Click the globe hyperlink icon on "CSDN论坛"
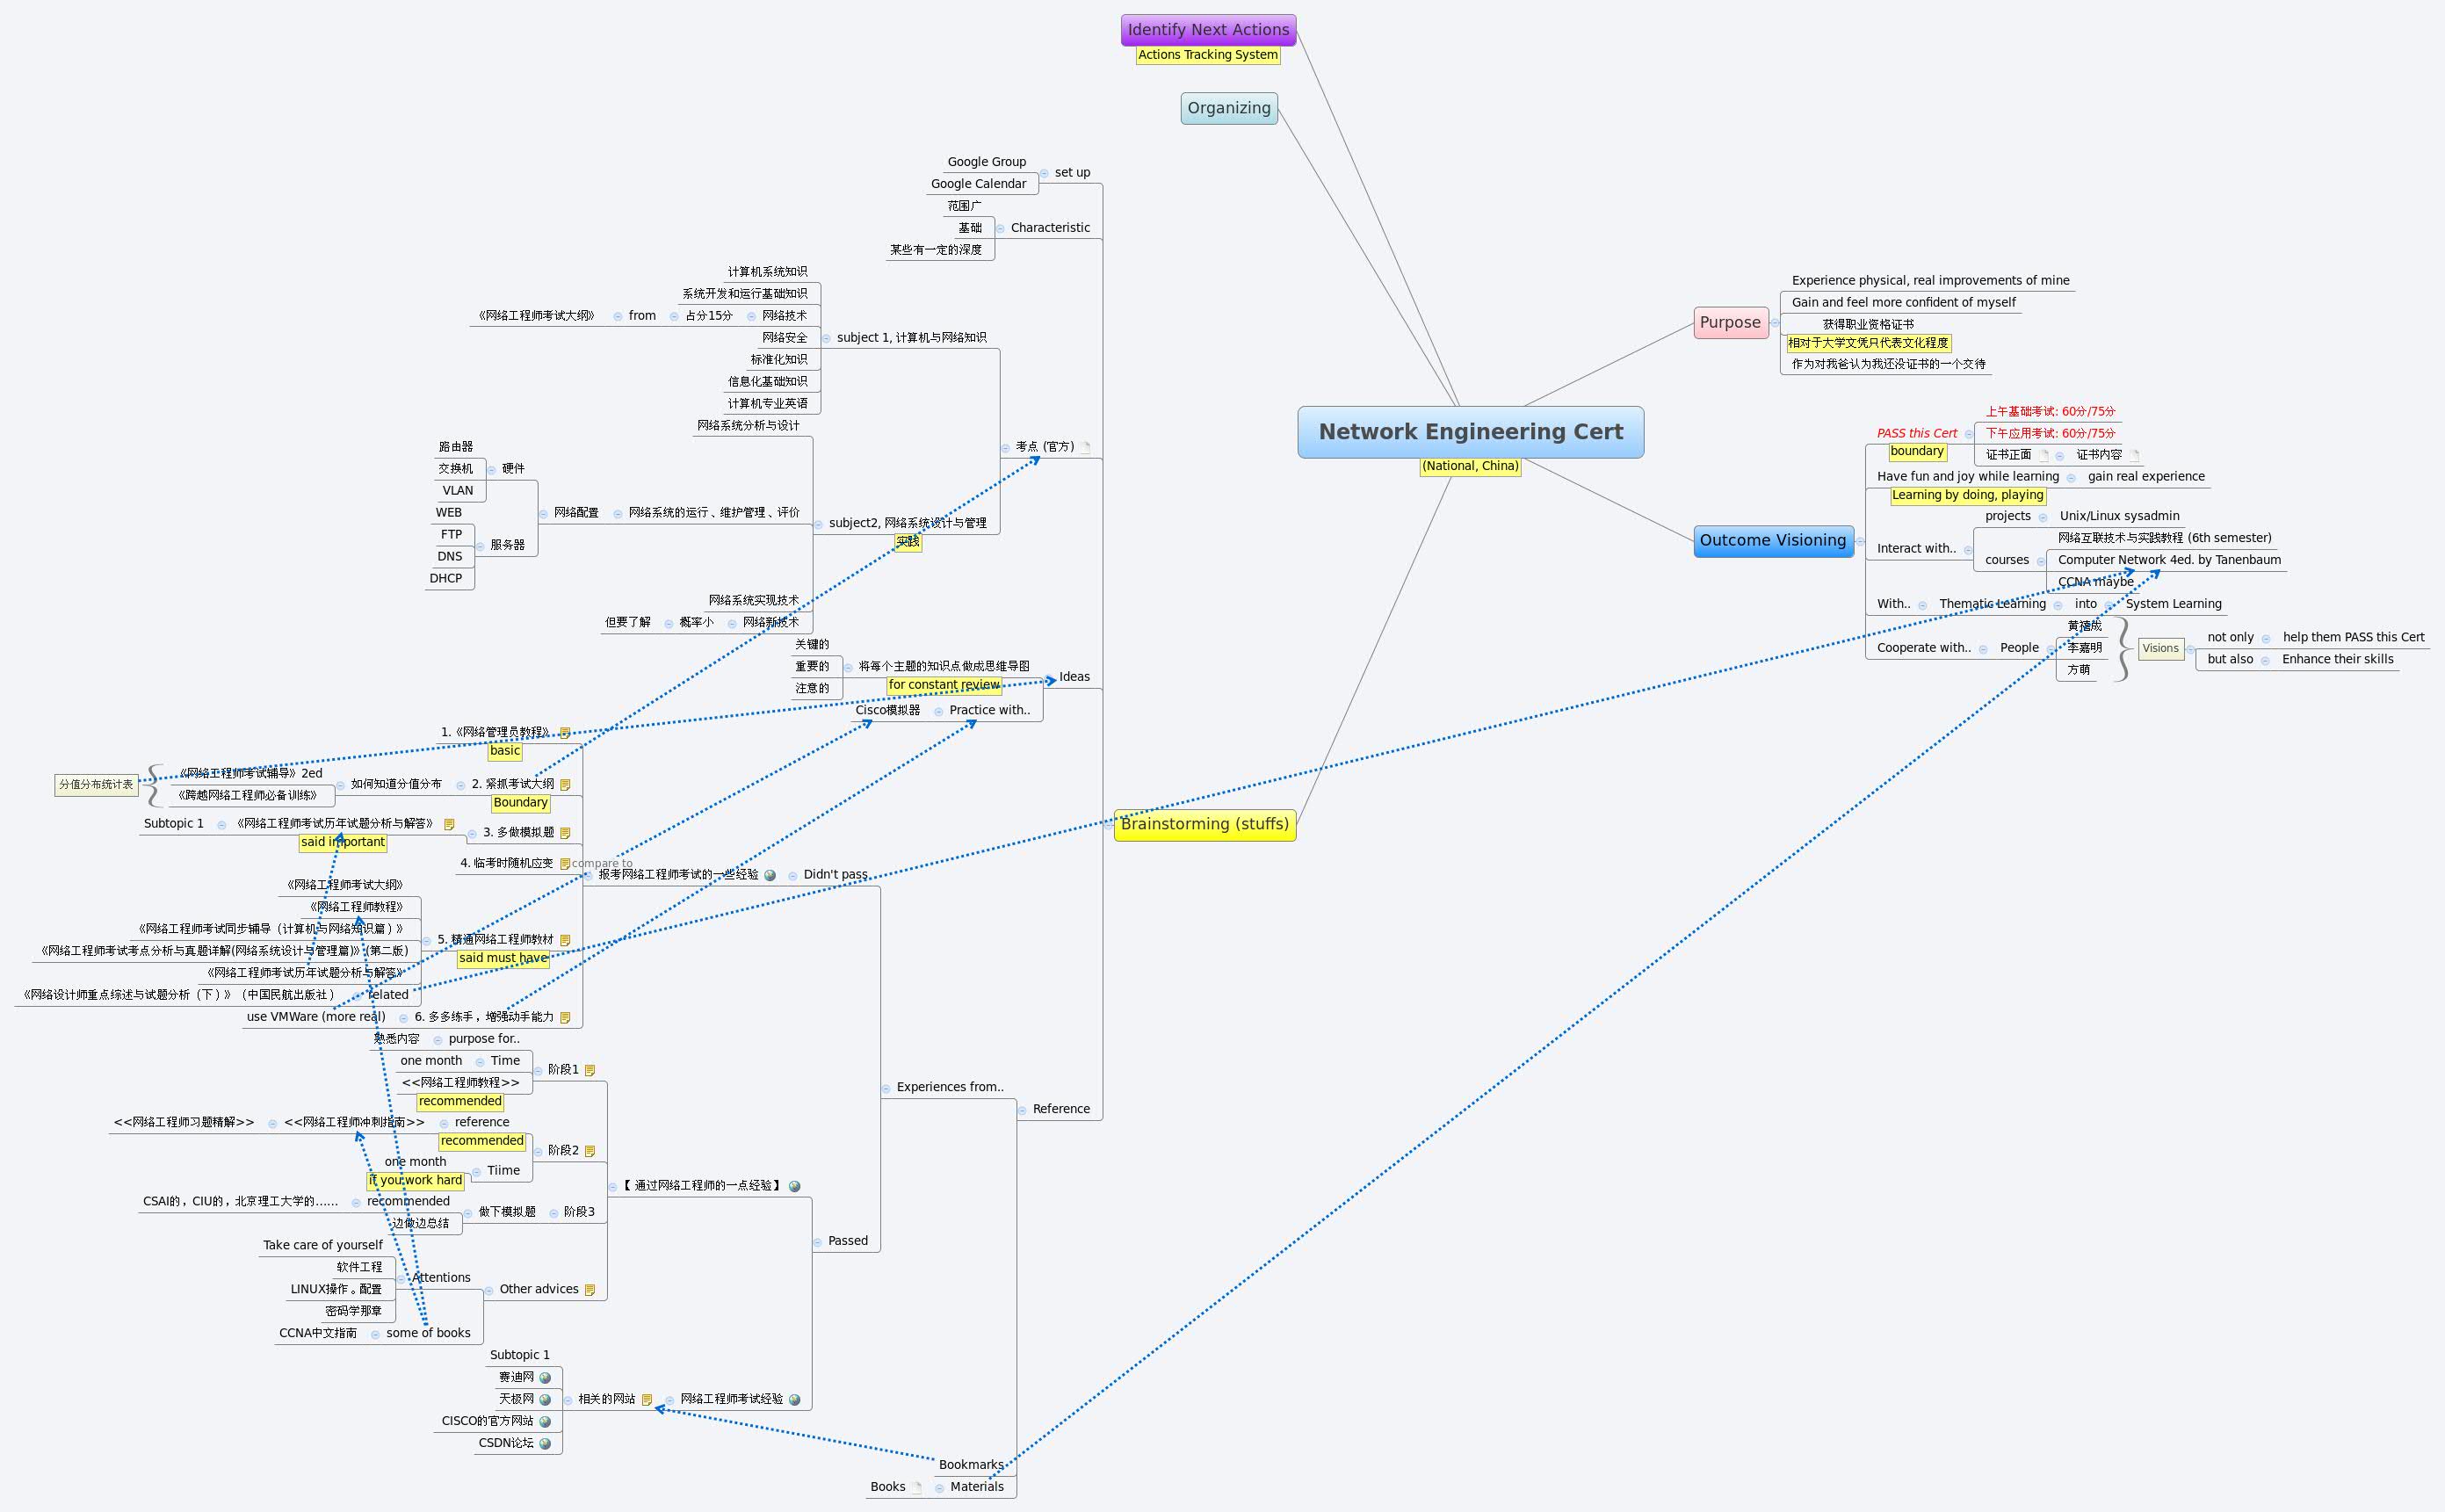This screenshot has height=1512, width=2445. coord(545,1444)
